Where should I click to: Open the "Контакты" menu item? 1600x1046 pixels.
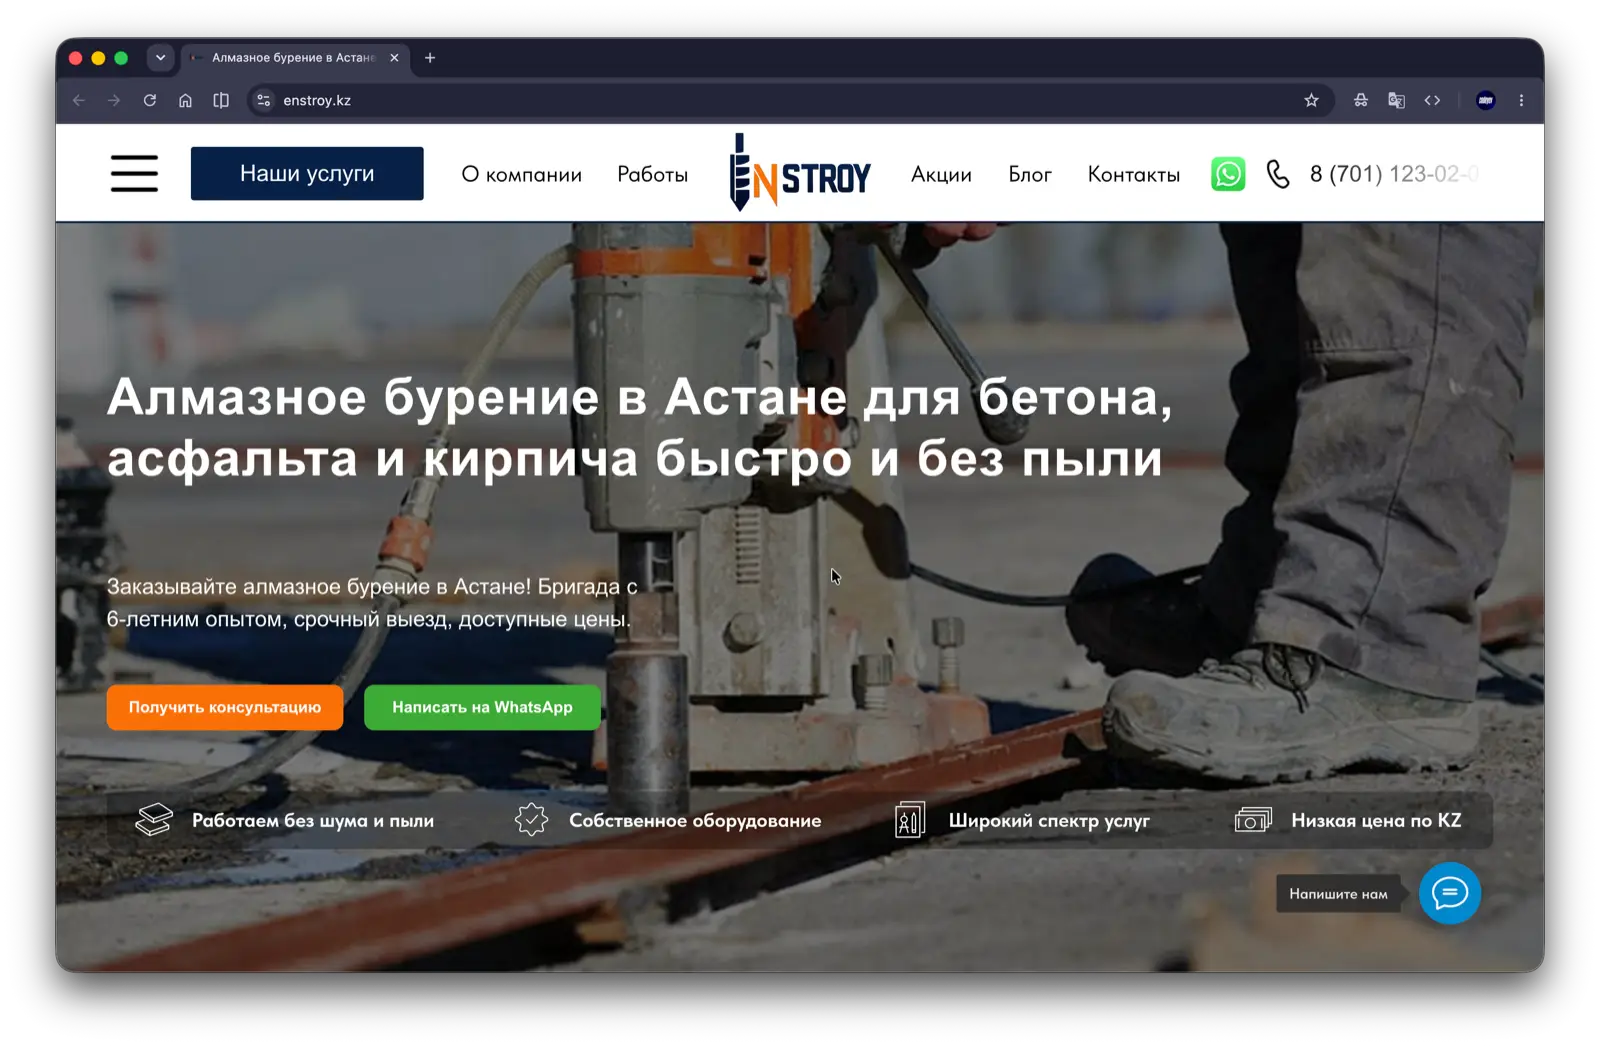pyautogui.click(x=1134, y=174)
